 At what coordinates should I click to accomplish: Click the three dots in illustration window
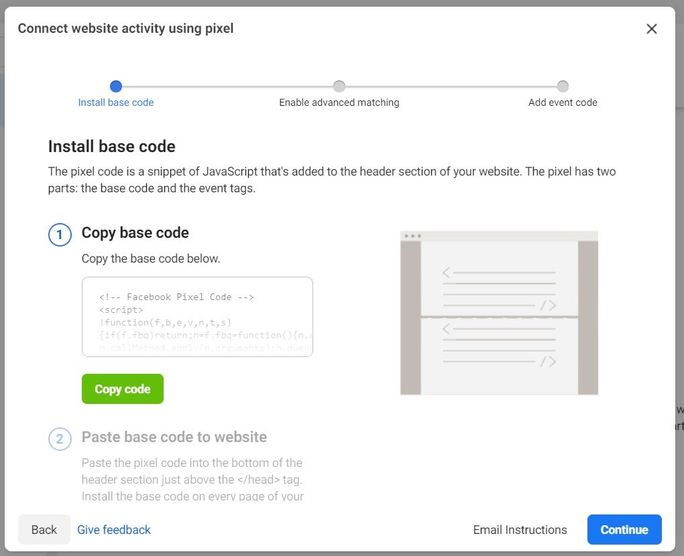tap(413, 237)
